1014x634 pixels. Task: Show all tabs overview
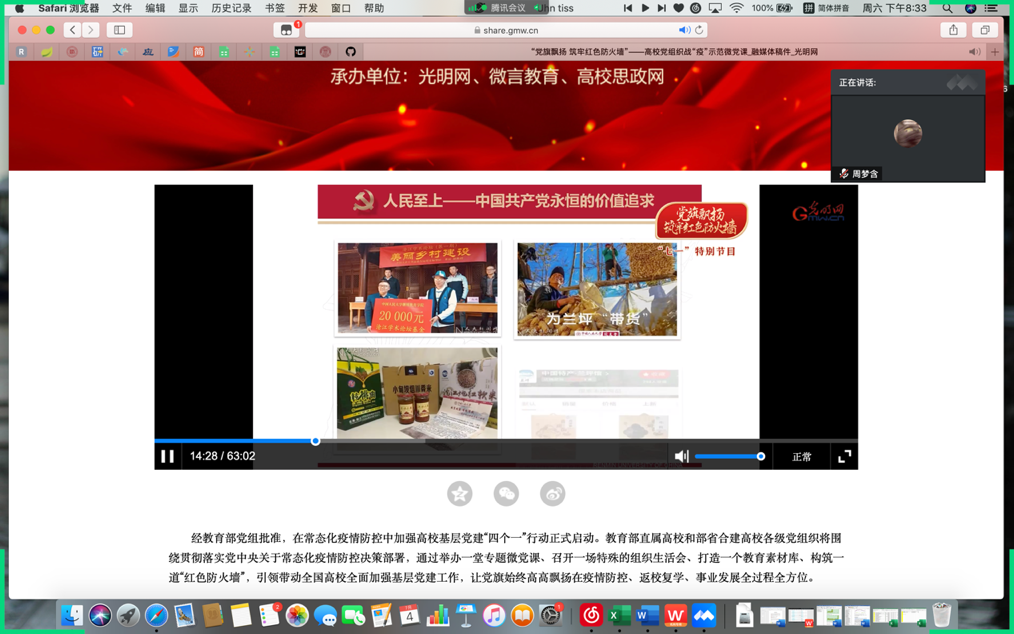[x=984, y=30]
